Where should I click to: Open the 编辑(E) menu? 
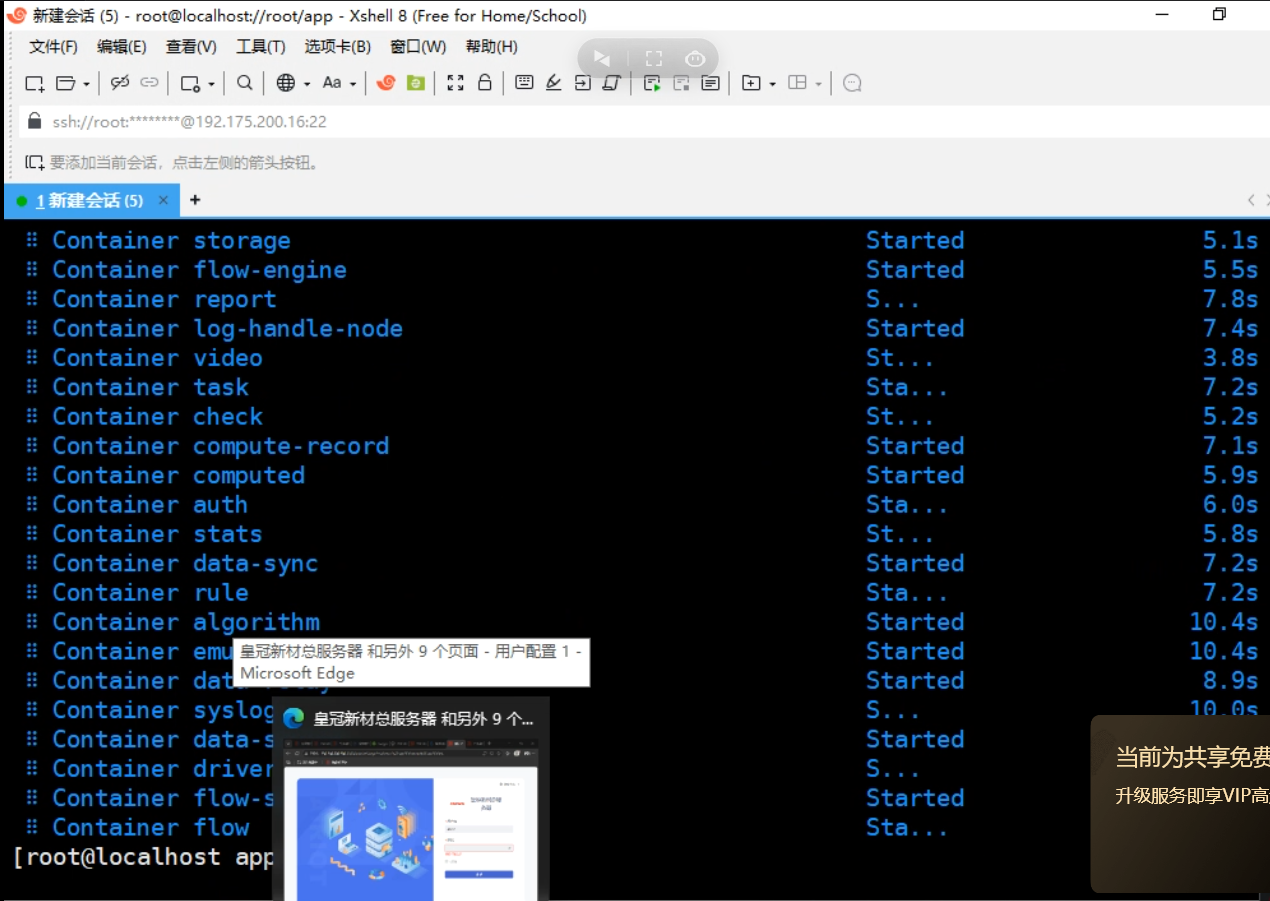122,47
